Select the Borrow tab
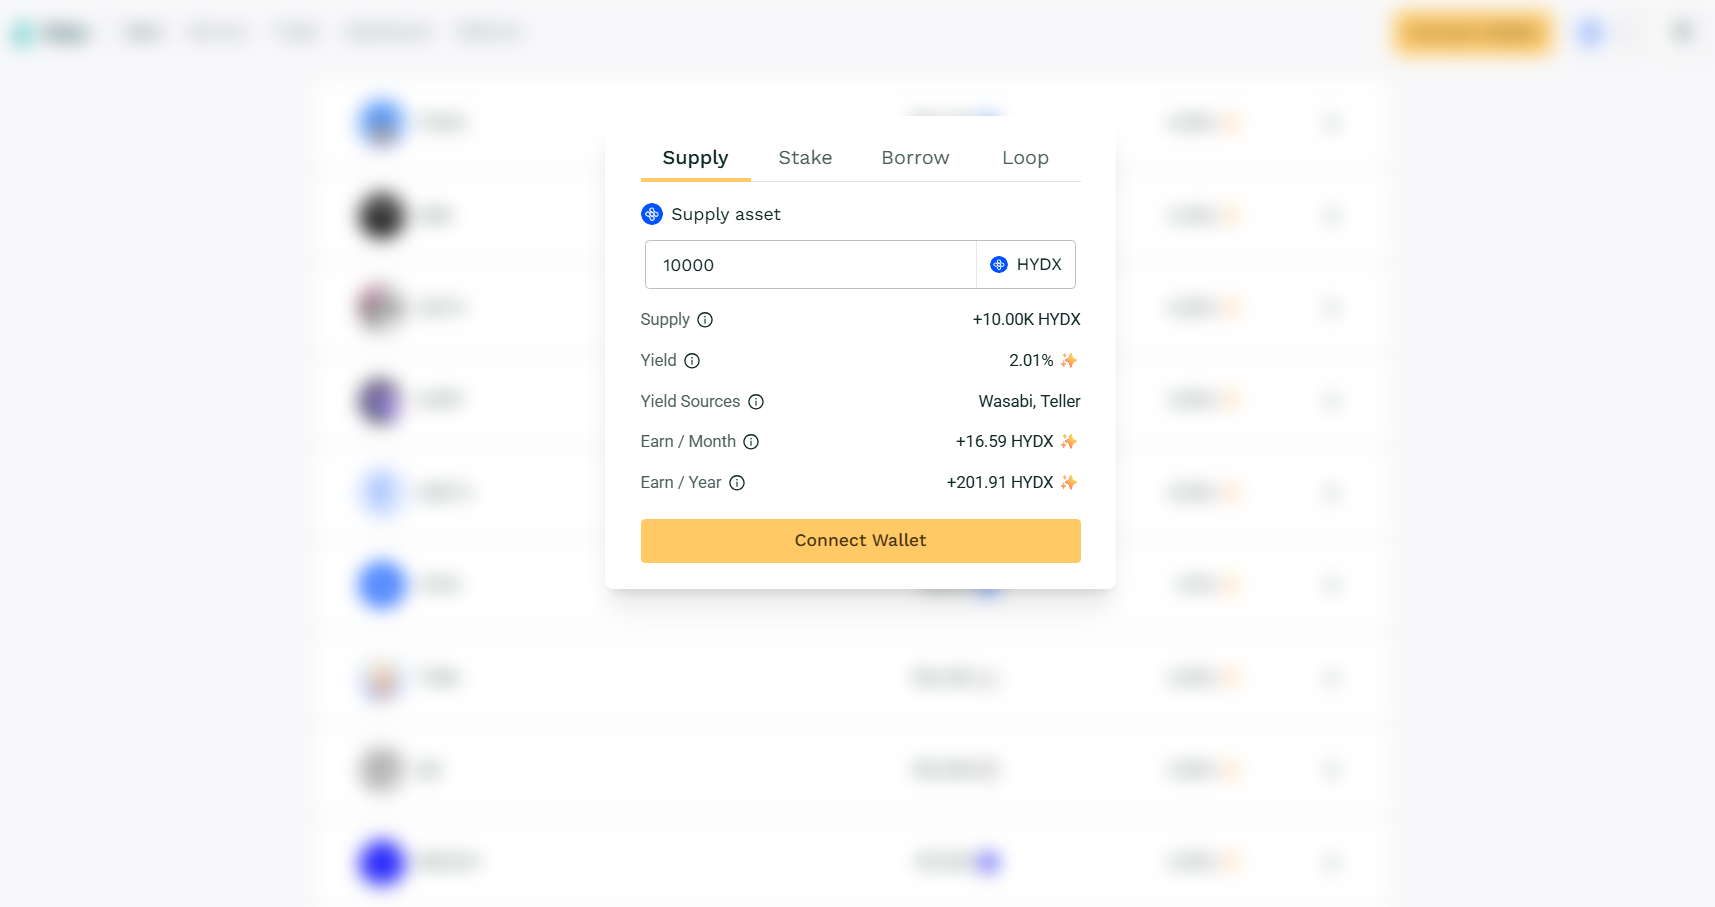The height and width of the screenshot is (907, 1715). [915, 158]
